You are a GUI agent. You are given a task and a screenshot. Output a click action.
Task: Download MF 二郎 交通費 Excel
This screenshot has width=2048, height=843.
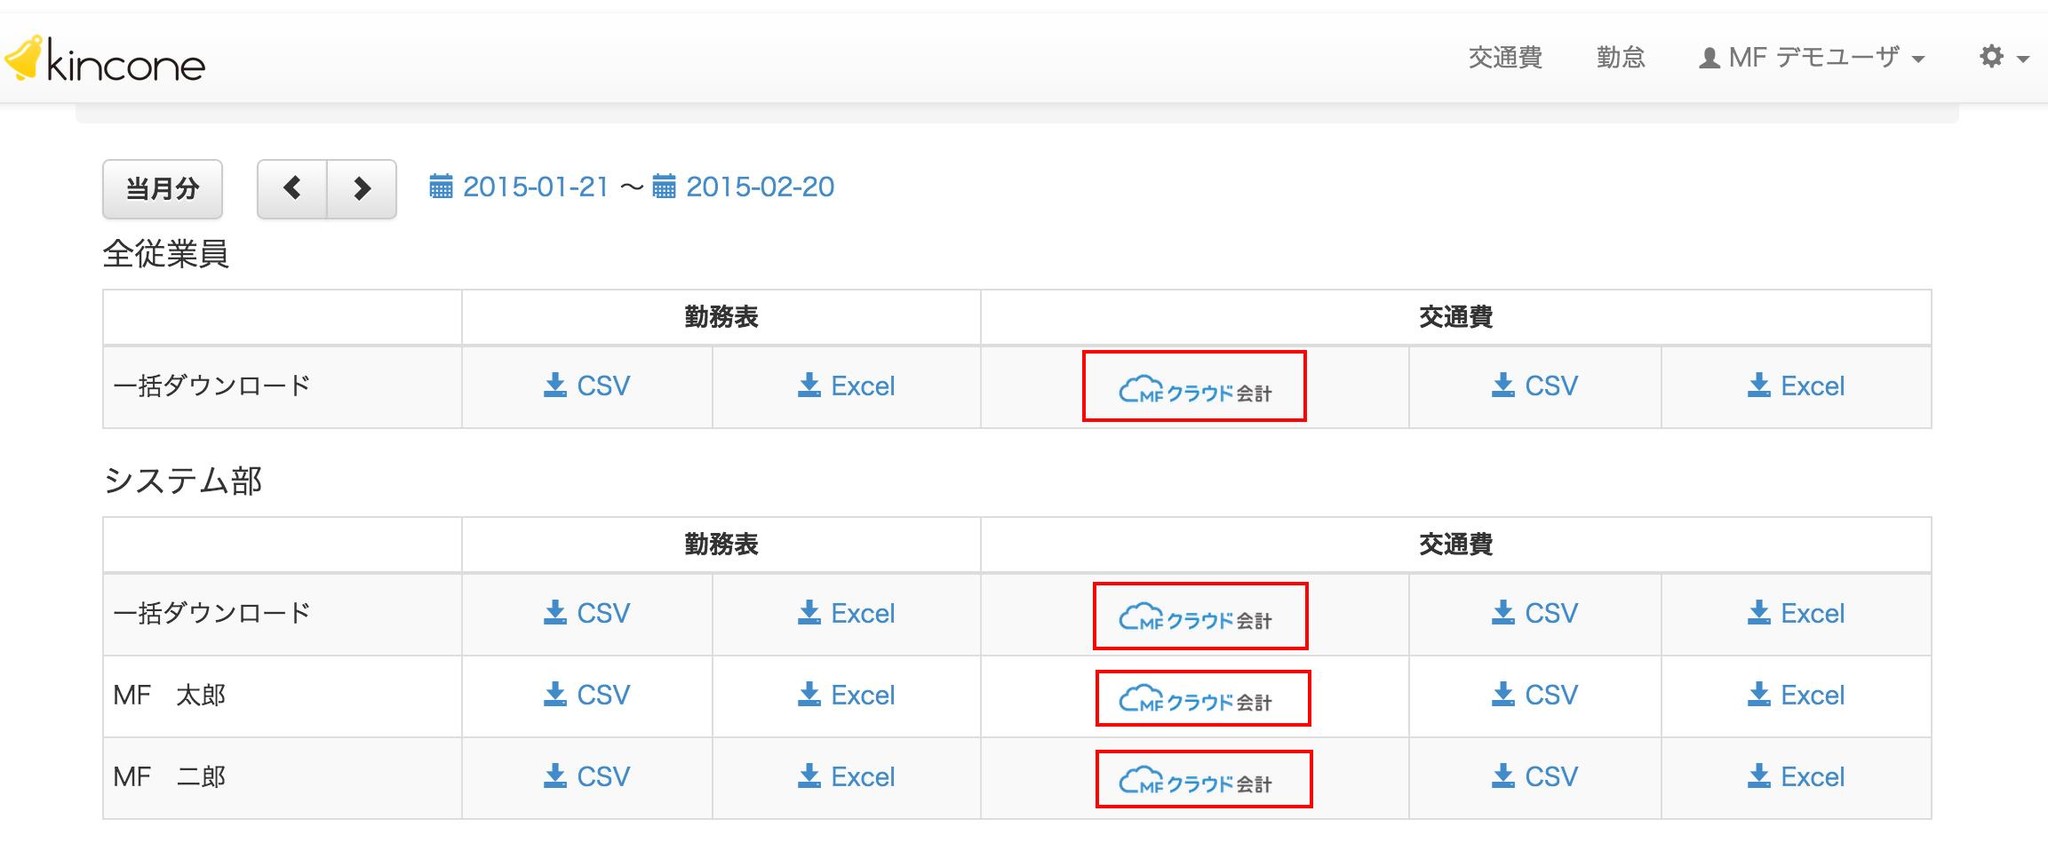1796,777
